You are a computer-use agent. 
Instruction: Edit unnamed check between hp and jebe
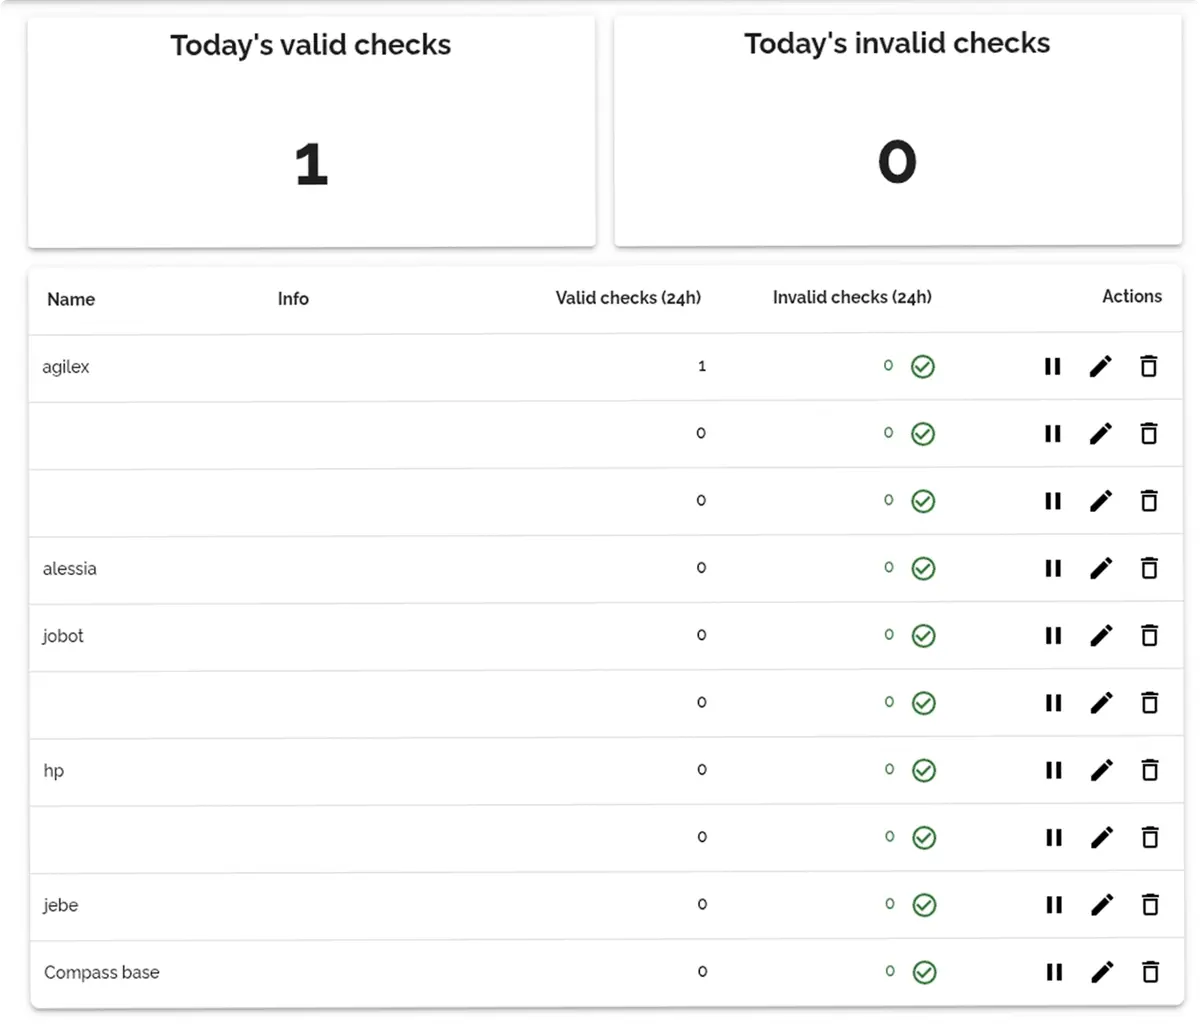[1102, 838]
